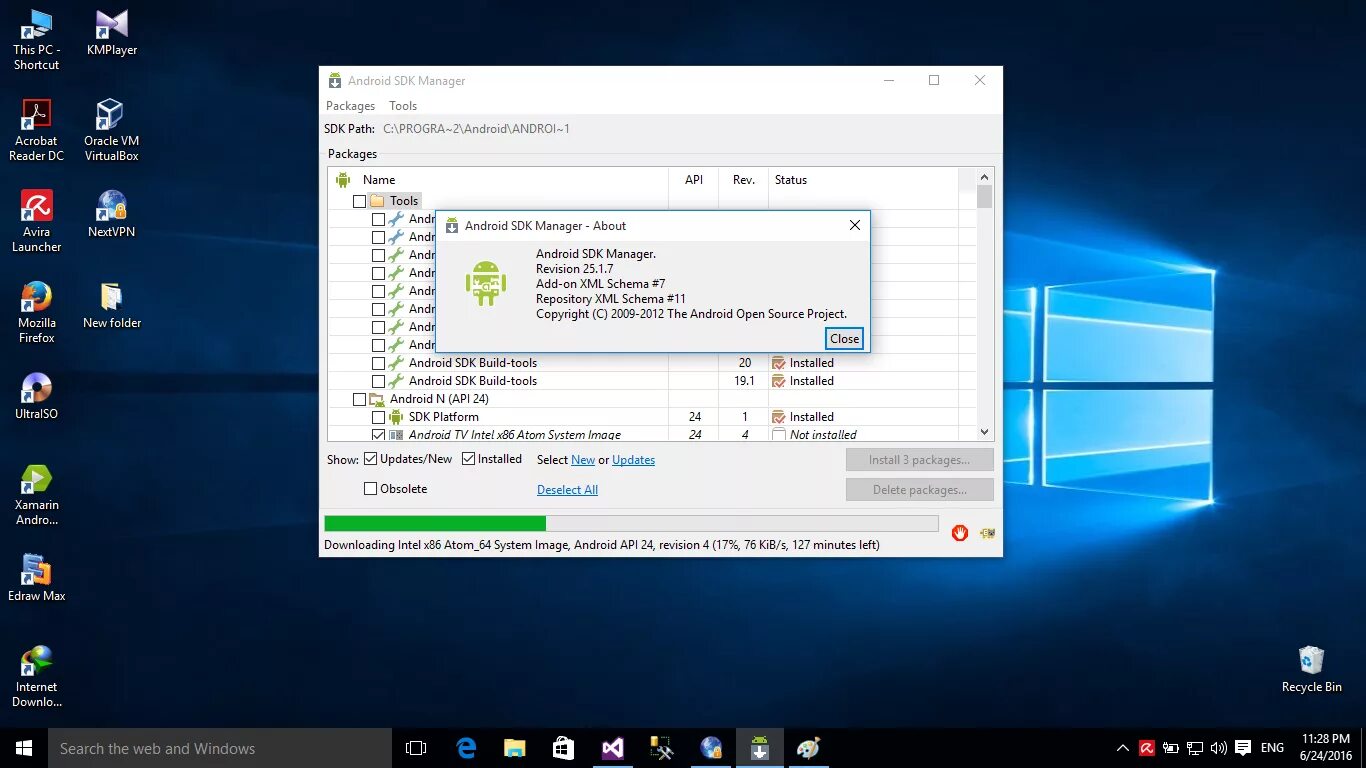Click the Delete packages button
Viewport: 1366px width, 768px height.
pos(919,490)
